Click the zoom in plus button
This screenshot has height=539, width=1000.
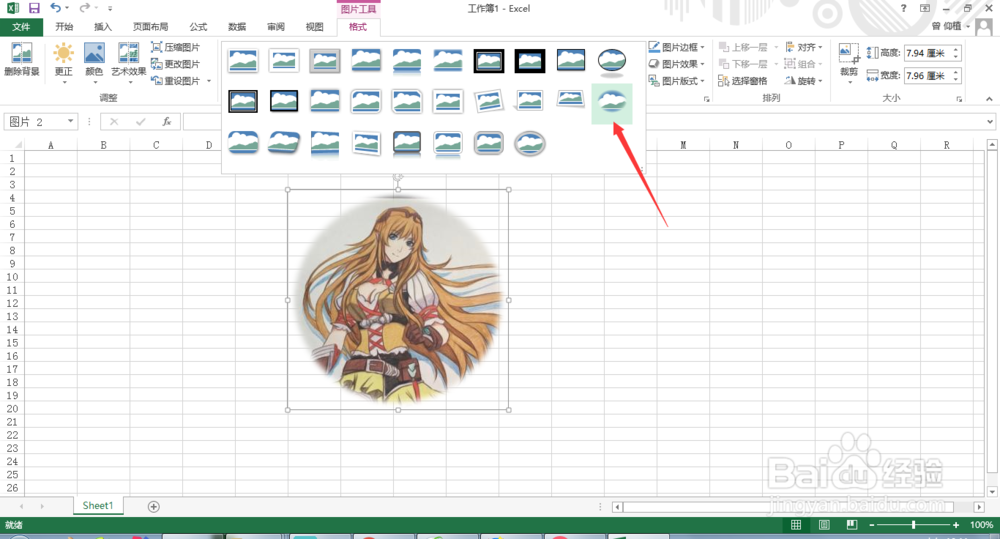click(x=955, y=525)
